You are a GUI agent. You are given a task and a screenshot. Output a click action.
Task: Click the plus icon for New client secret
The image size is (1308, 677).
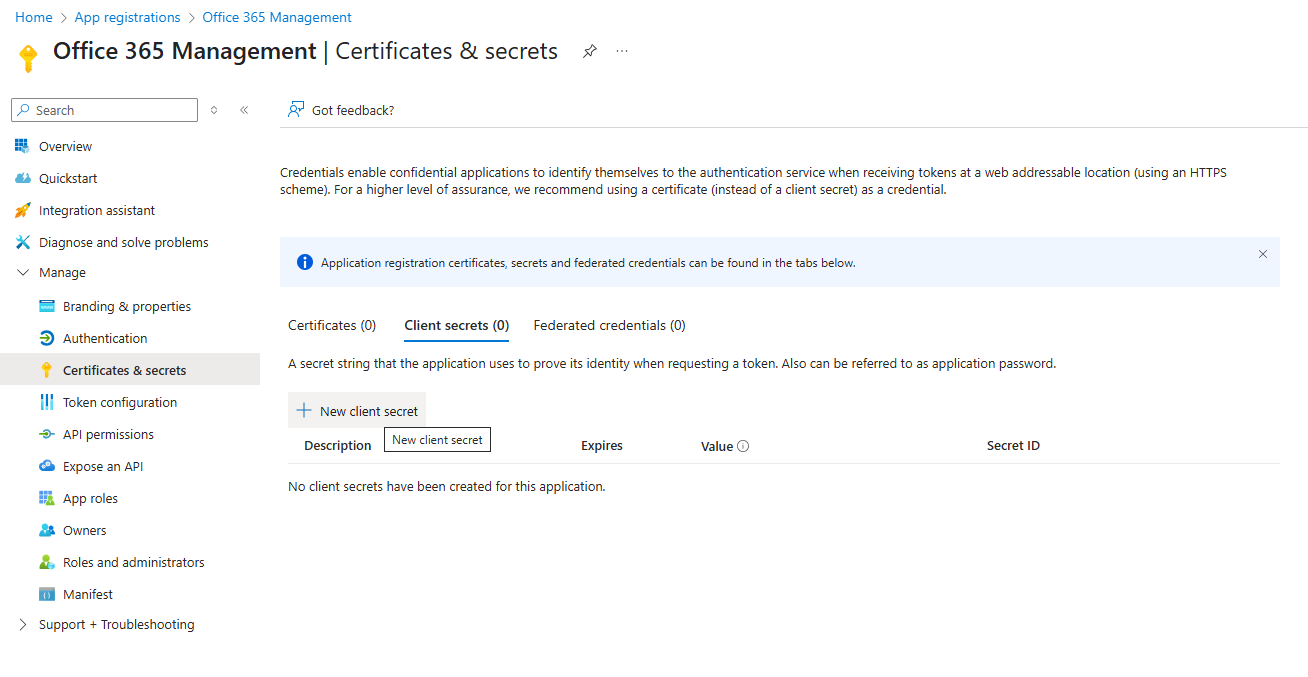(x=304, y=411)
